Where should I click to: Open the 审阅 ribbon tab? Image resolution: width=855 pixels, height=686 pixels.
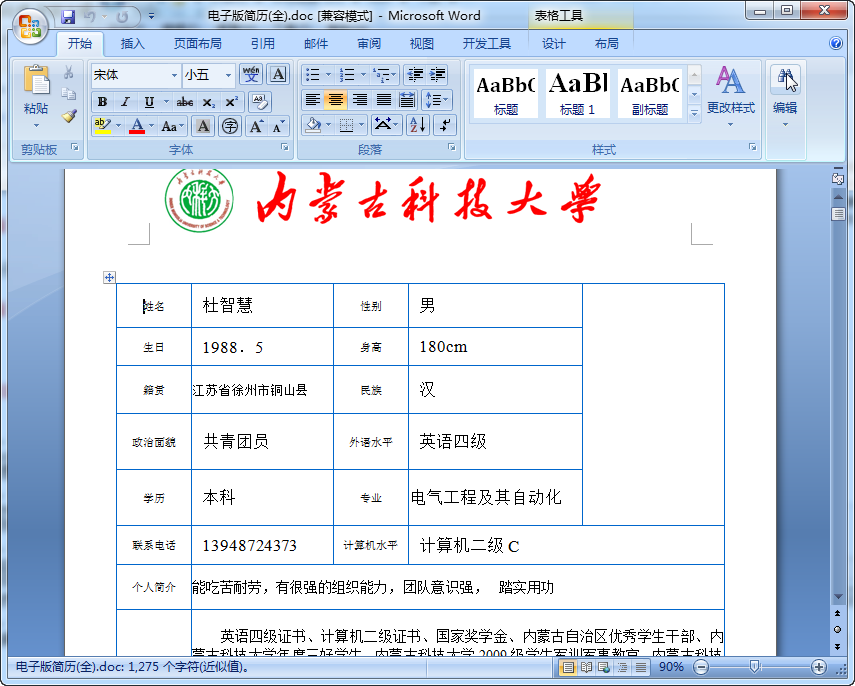coord(369,44)
